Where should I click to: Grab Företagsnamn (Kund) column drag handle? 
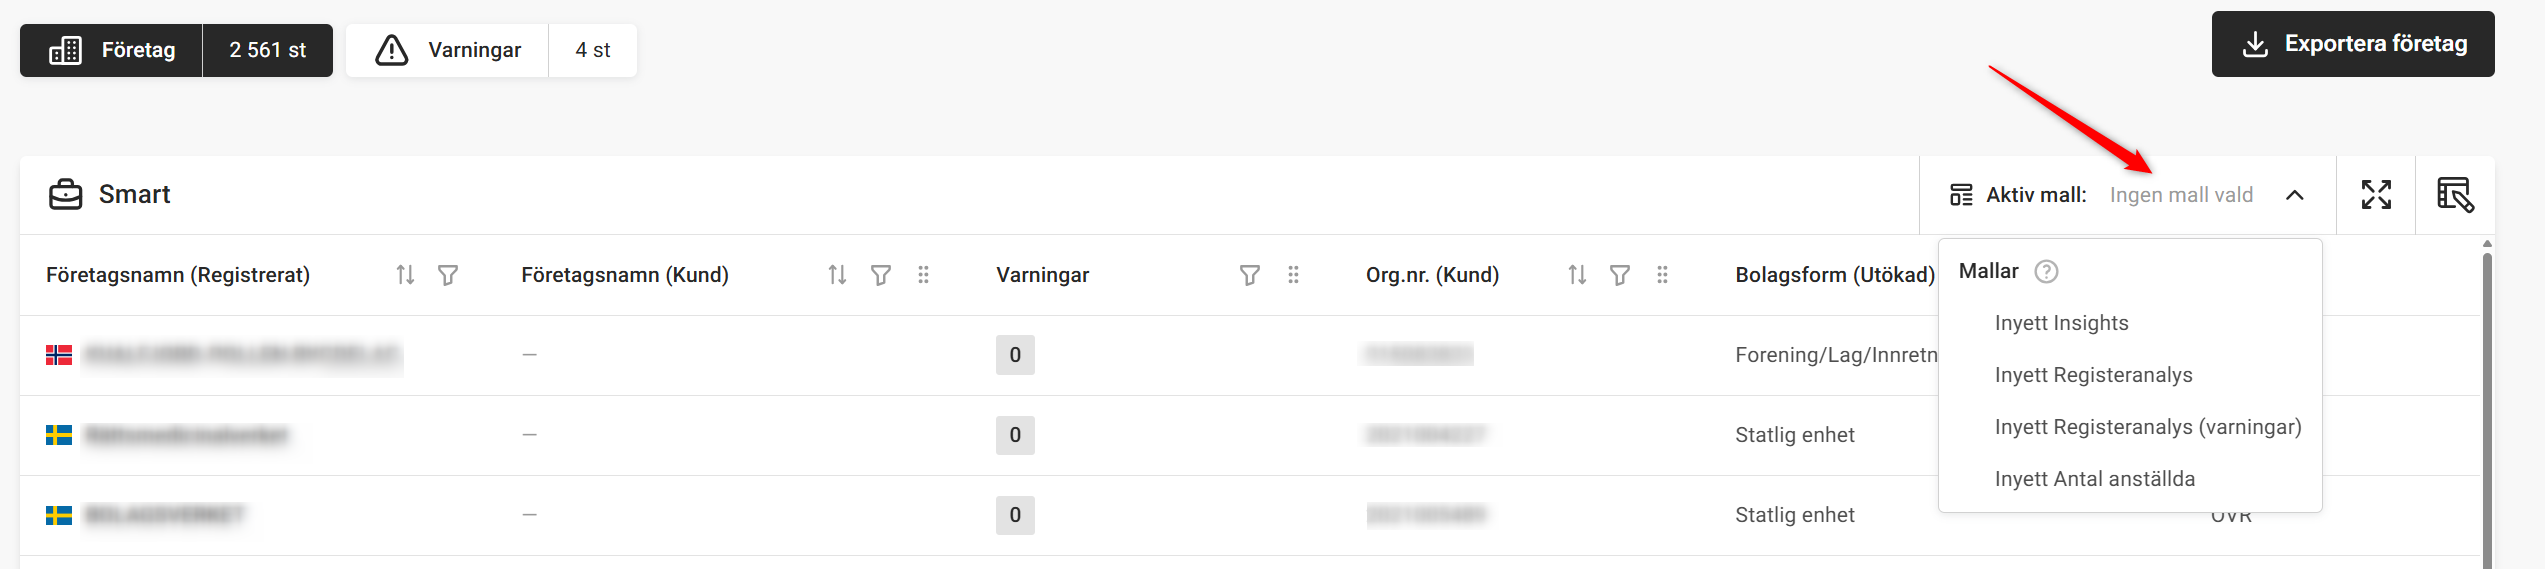[x=924, y=275]
